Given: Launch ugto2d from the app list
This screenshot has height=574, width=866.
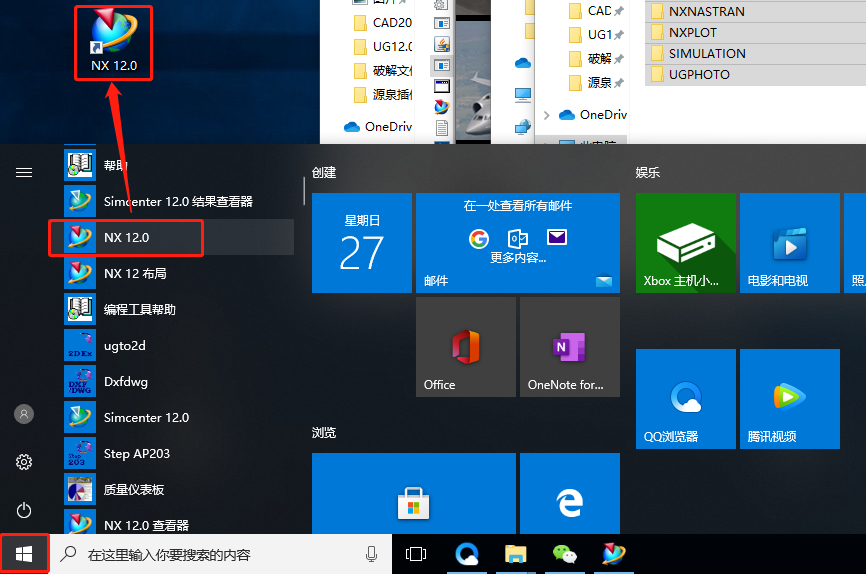Looking at the screenshot, I should tap(171, 346).
